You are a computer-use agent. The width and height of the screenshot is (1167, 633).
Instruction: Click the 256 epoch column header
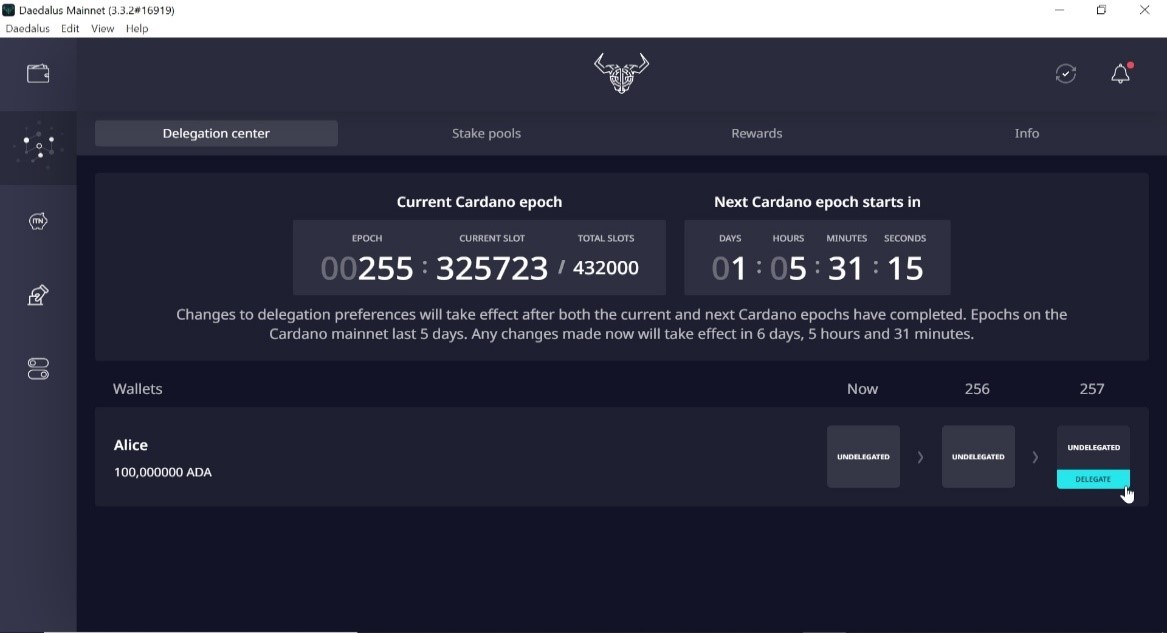coord(977,389)
